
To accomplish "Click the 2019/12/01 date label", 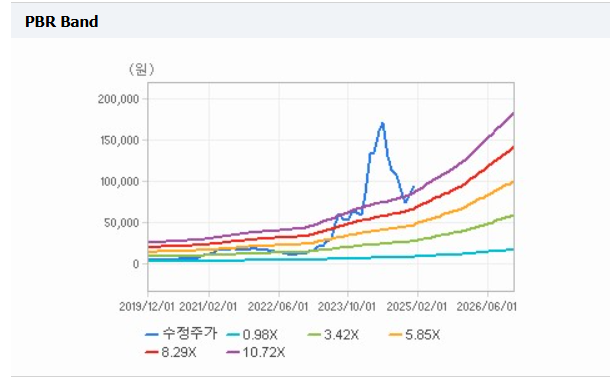I will pyautogui.click(x=147, y=306).
